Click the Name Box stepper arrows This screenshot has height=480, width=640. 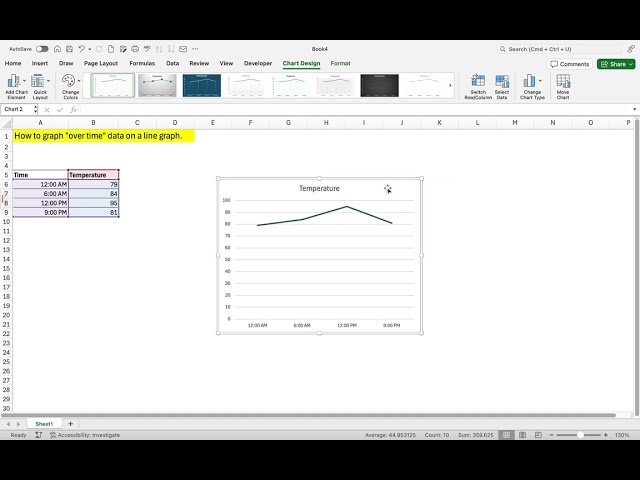[x=36, y=109]
